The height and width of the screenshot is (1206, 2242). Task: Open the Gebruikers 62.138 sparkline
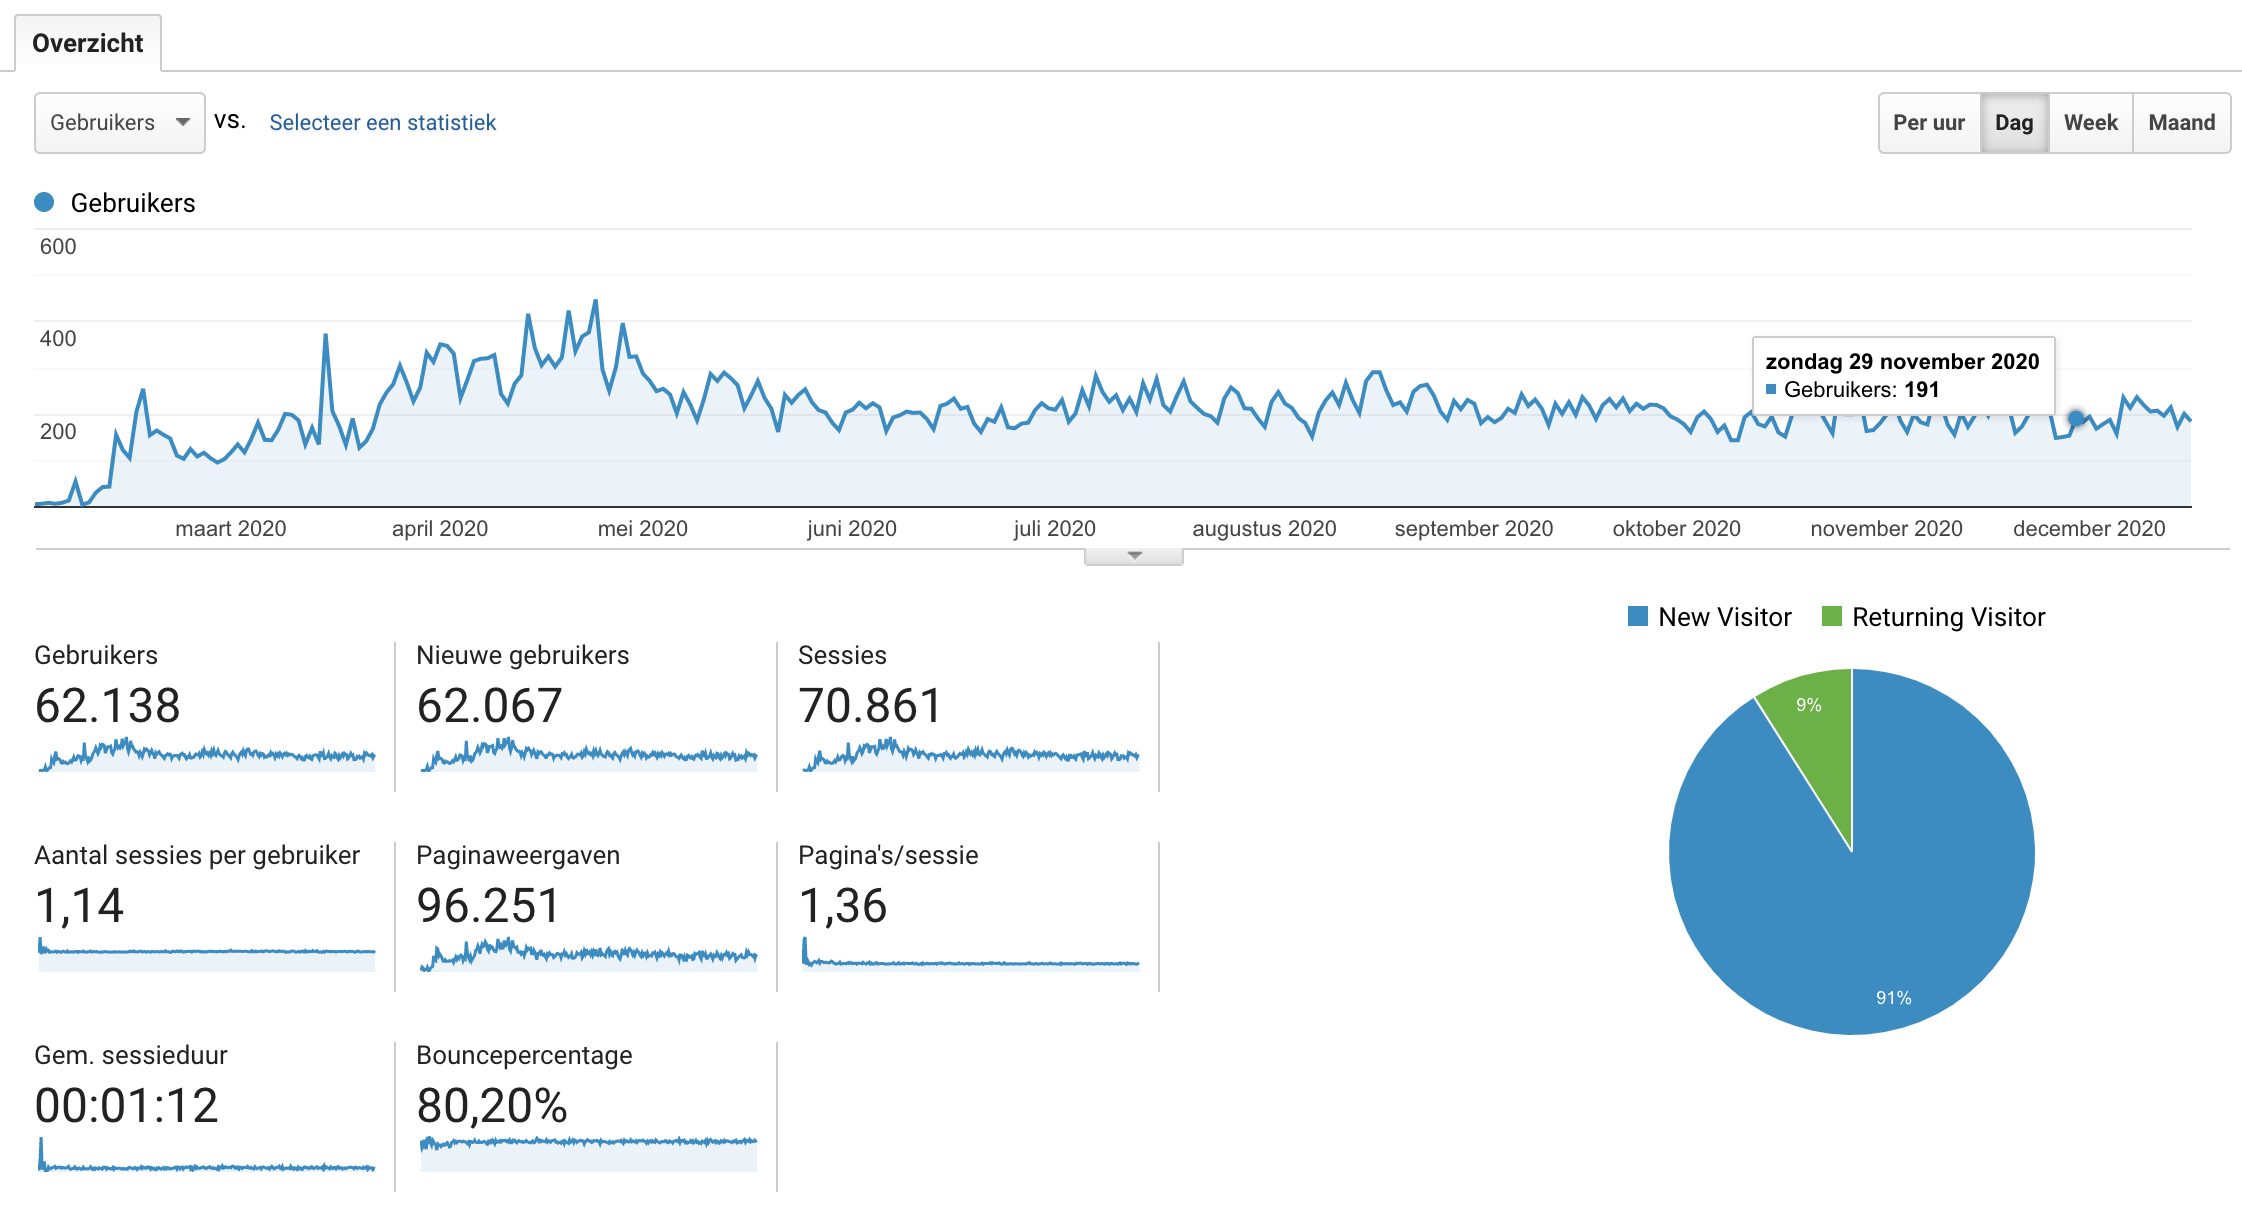(x=207, y=754)
